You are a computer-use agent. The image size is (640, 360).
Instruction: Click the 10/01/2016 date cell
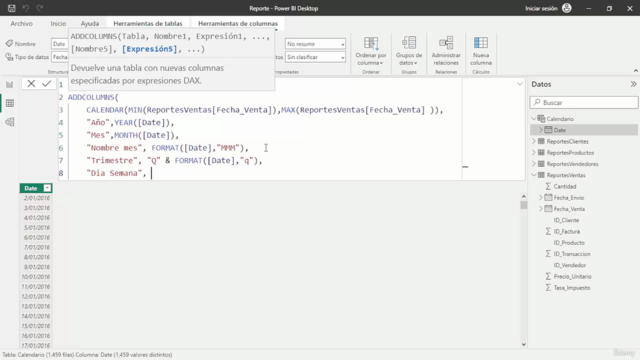point(36,277)
